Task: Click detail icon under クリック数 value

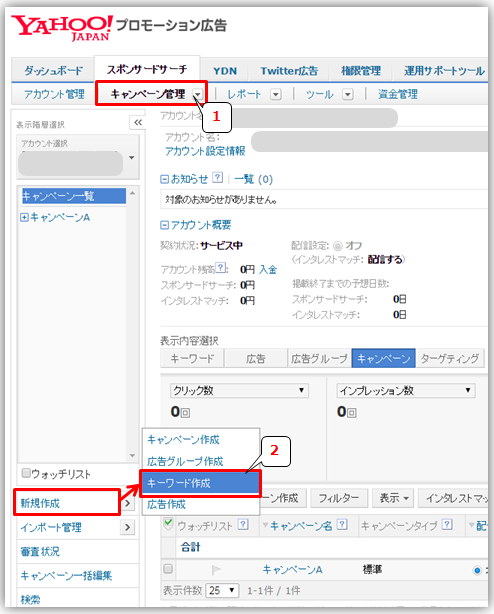Action: click(x=185, y=413)
